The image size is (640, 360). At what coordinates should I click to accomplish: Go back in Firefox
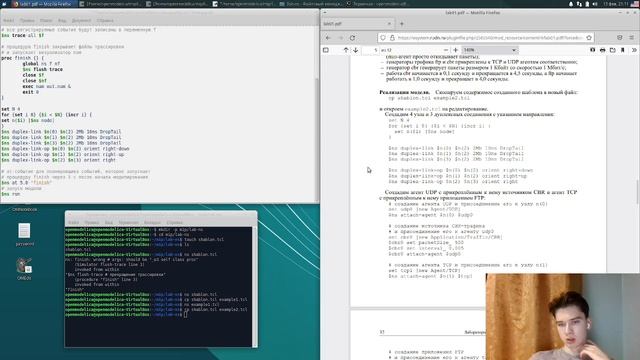tap(329, 38)
